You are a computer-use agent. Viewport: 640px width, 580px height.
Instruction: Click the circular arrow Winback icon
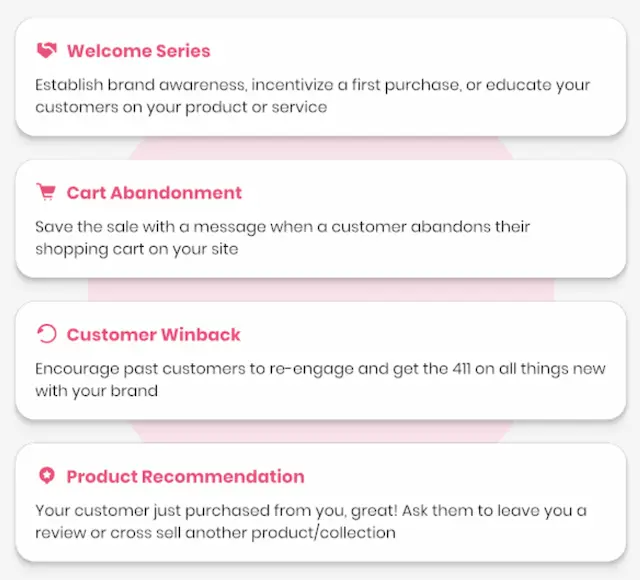pyautogui.click(x=47, y=334)
